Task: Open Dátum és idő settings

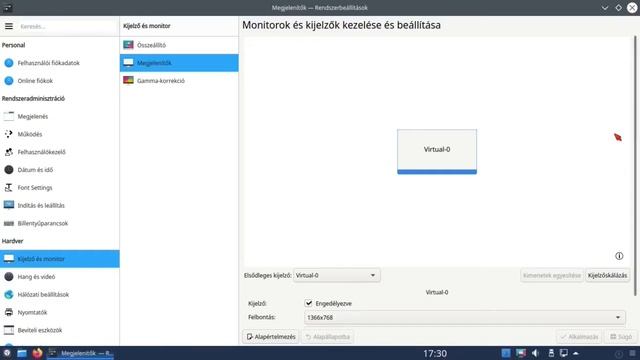Action: (60, 170)
